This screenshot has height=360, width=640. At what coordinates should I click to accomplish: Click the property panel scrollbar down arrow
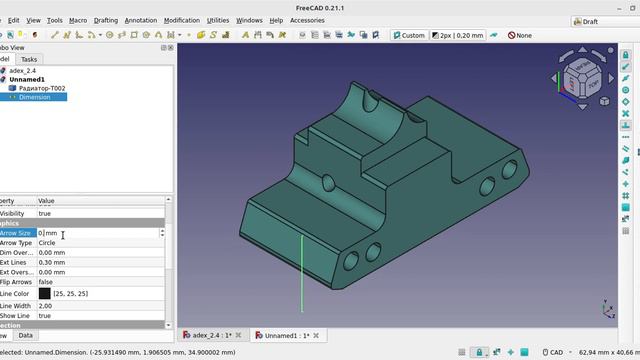(169, 325)
